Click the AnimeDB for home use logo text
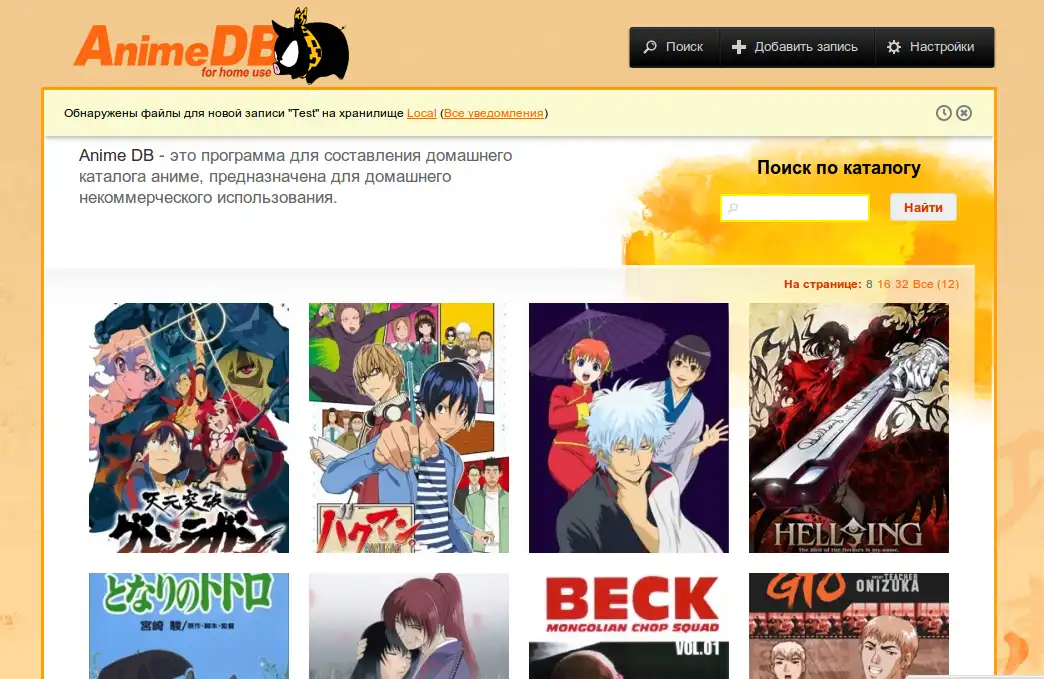This screenshot has width=1044, height=679. (x=174, y=51)
